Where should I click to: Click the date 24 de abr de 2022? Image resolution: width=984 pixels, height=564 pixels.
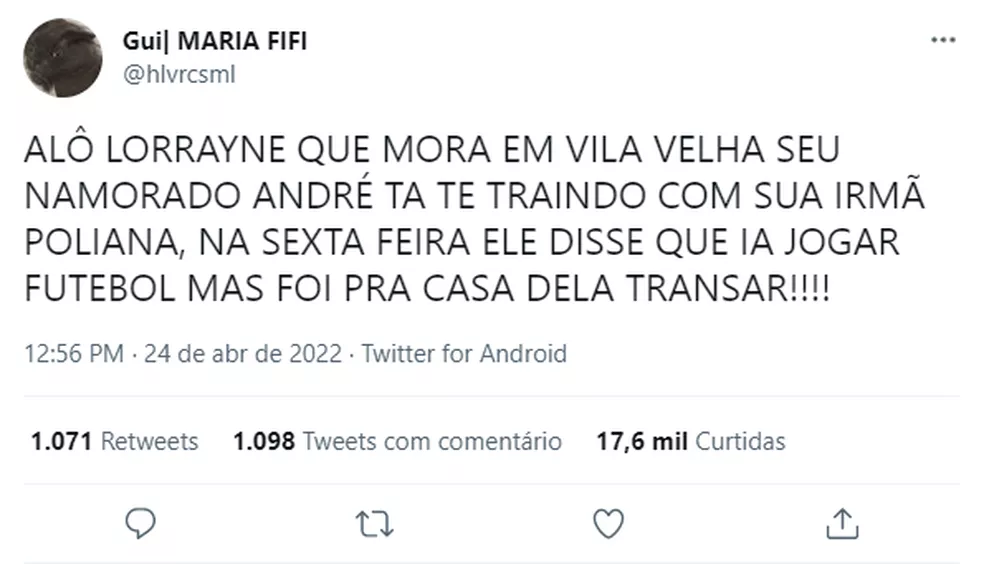(246, 354)
